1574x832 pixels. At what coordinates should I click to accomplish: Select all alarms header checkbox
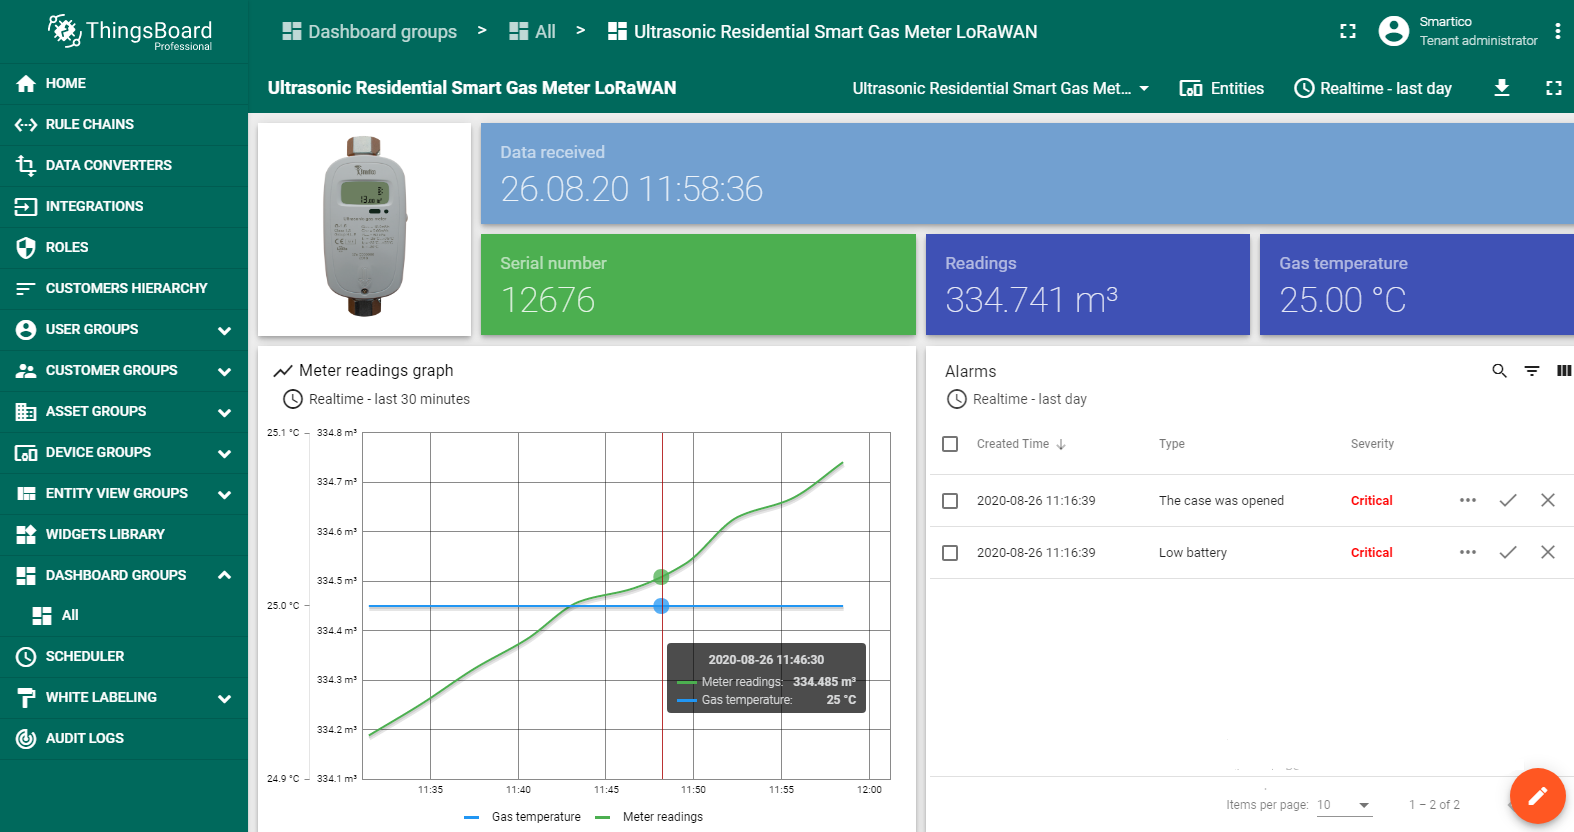pos(950,444)
